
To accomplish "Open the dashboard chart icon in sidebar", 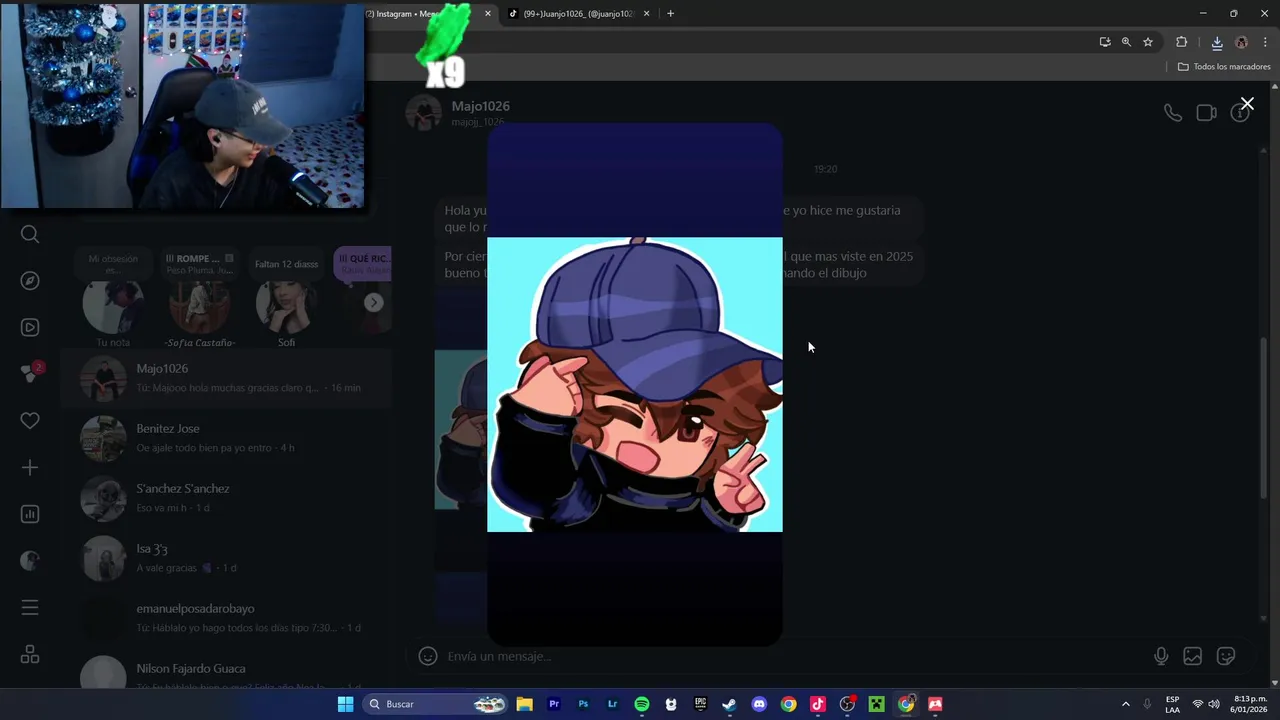I will click(x=30, y=514).
